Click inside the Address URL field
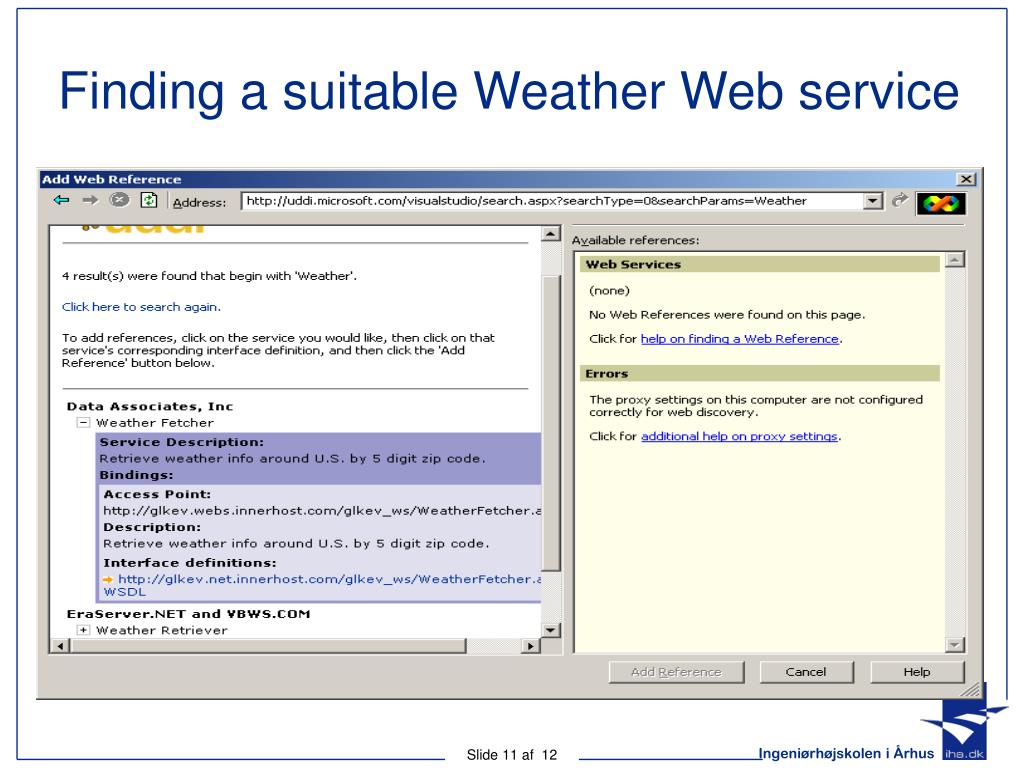Viewport: 1024px width, 768px height. coord(552,200)
